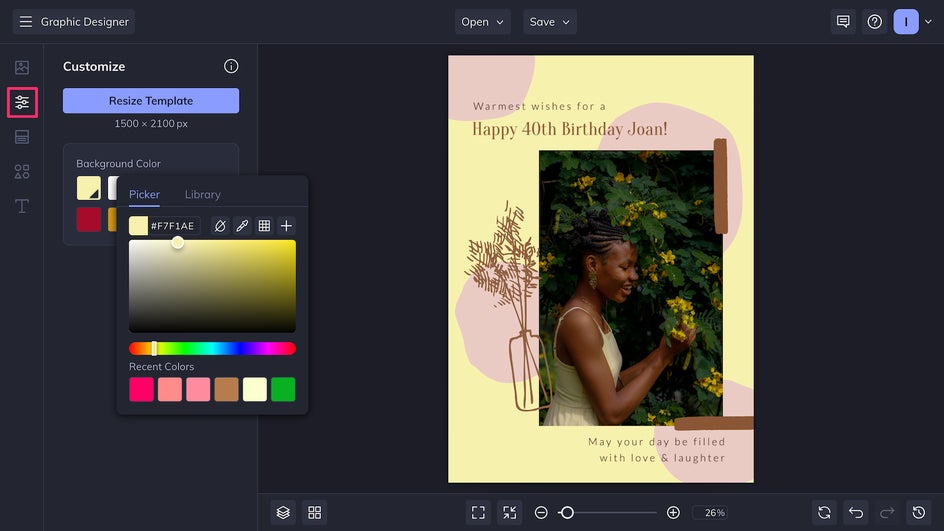Click the actual size collapse-arrows icon
944x531 pixels.
[x=509, y=512]
